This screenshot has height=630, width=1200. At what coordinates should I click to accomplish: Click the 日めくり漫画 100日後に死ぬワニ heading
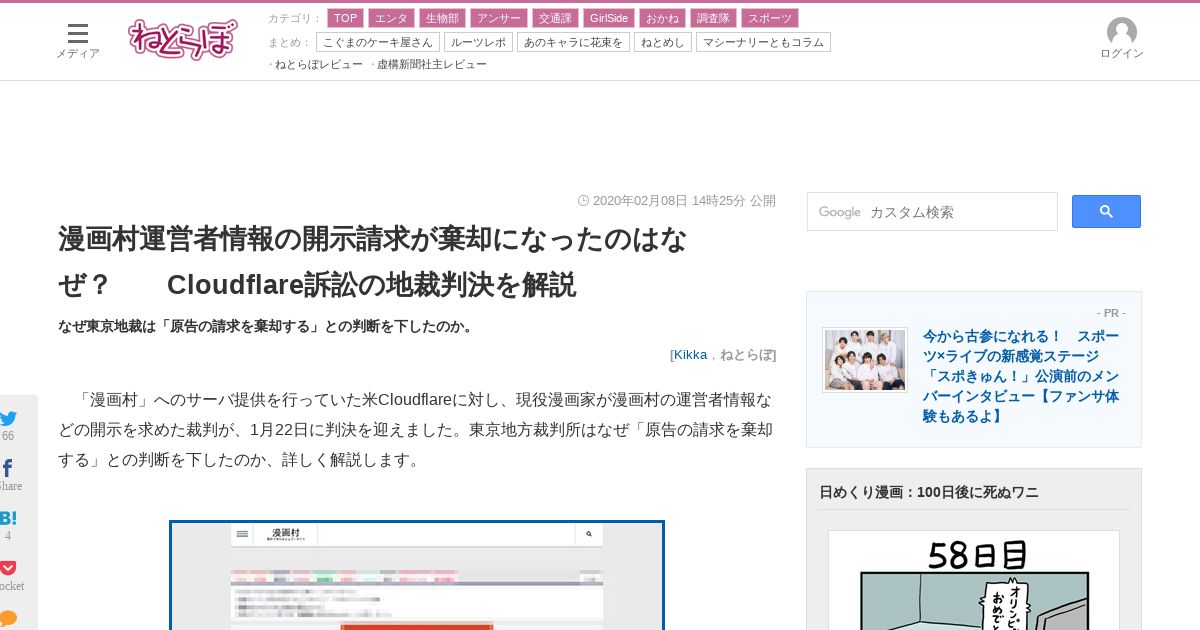coord(929,492)
